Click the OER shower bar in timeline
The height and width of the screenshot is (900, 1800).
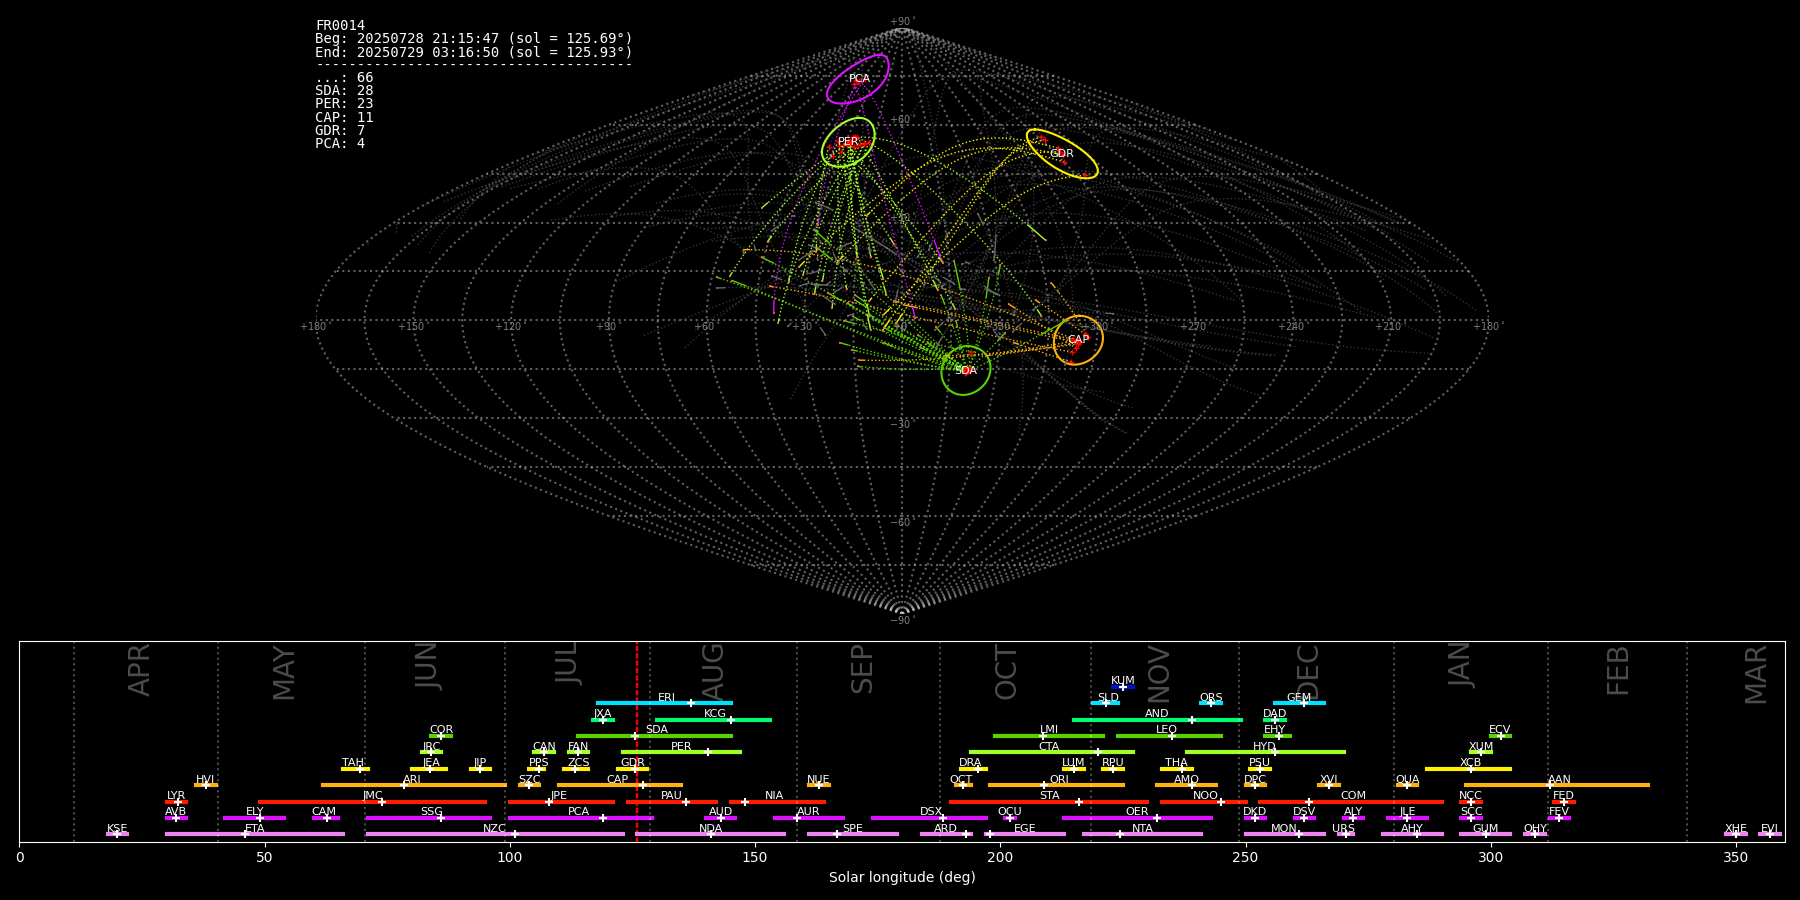click(x=1137, y=818)
